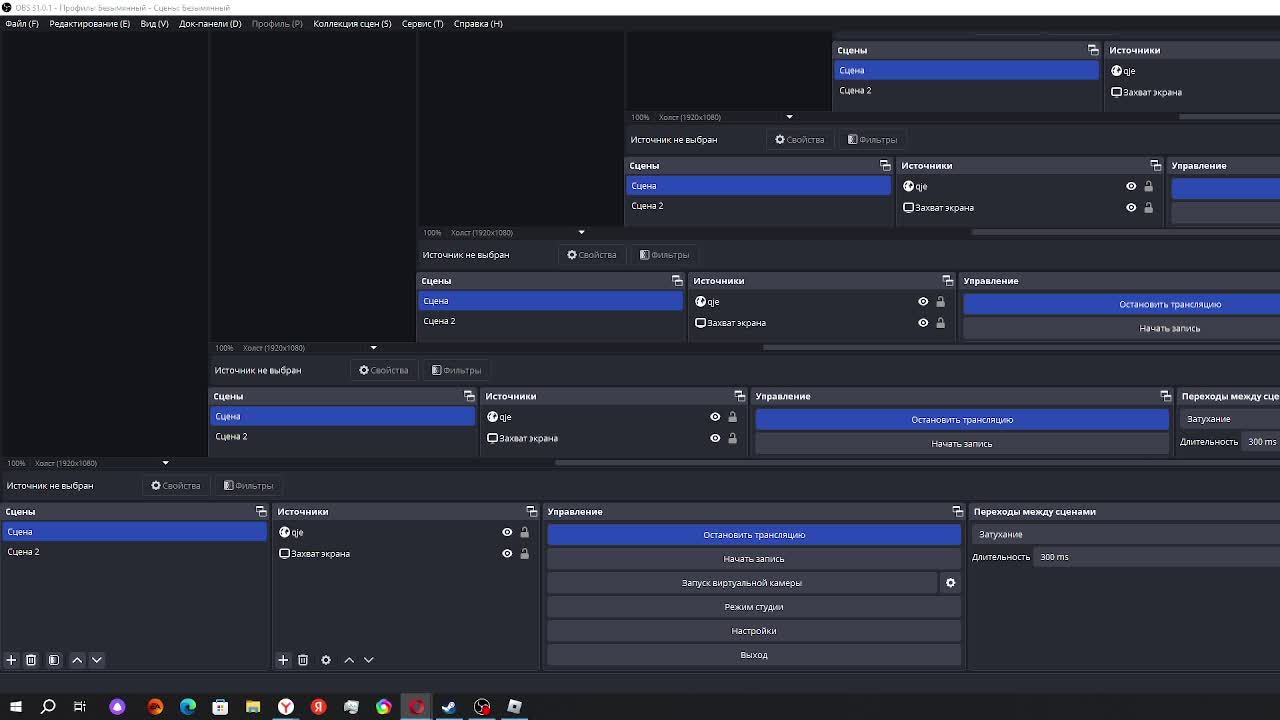Viewport: 1280px width, 720px height.
Task: Open source properties gear in Sources toolbar
Action: (x=326, y=660)
